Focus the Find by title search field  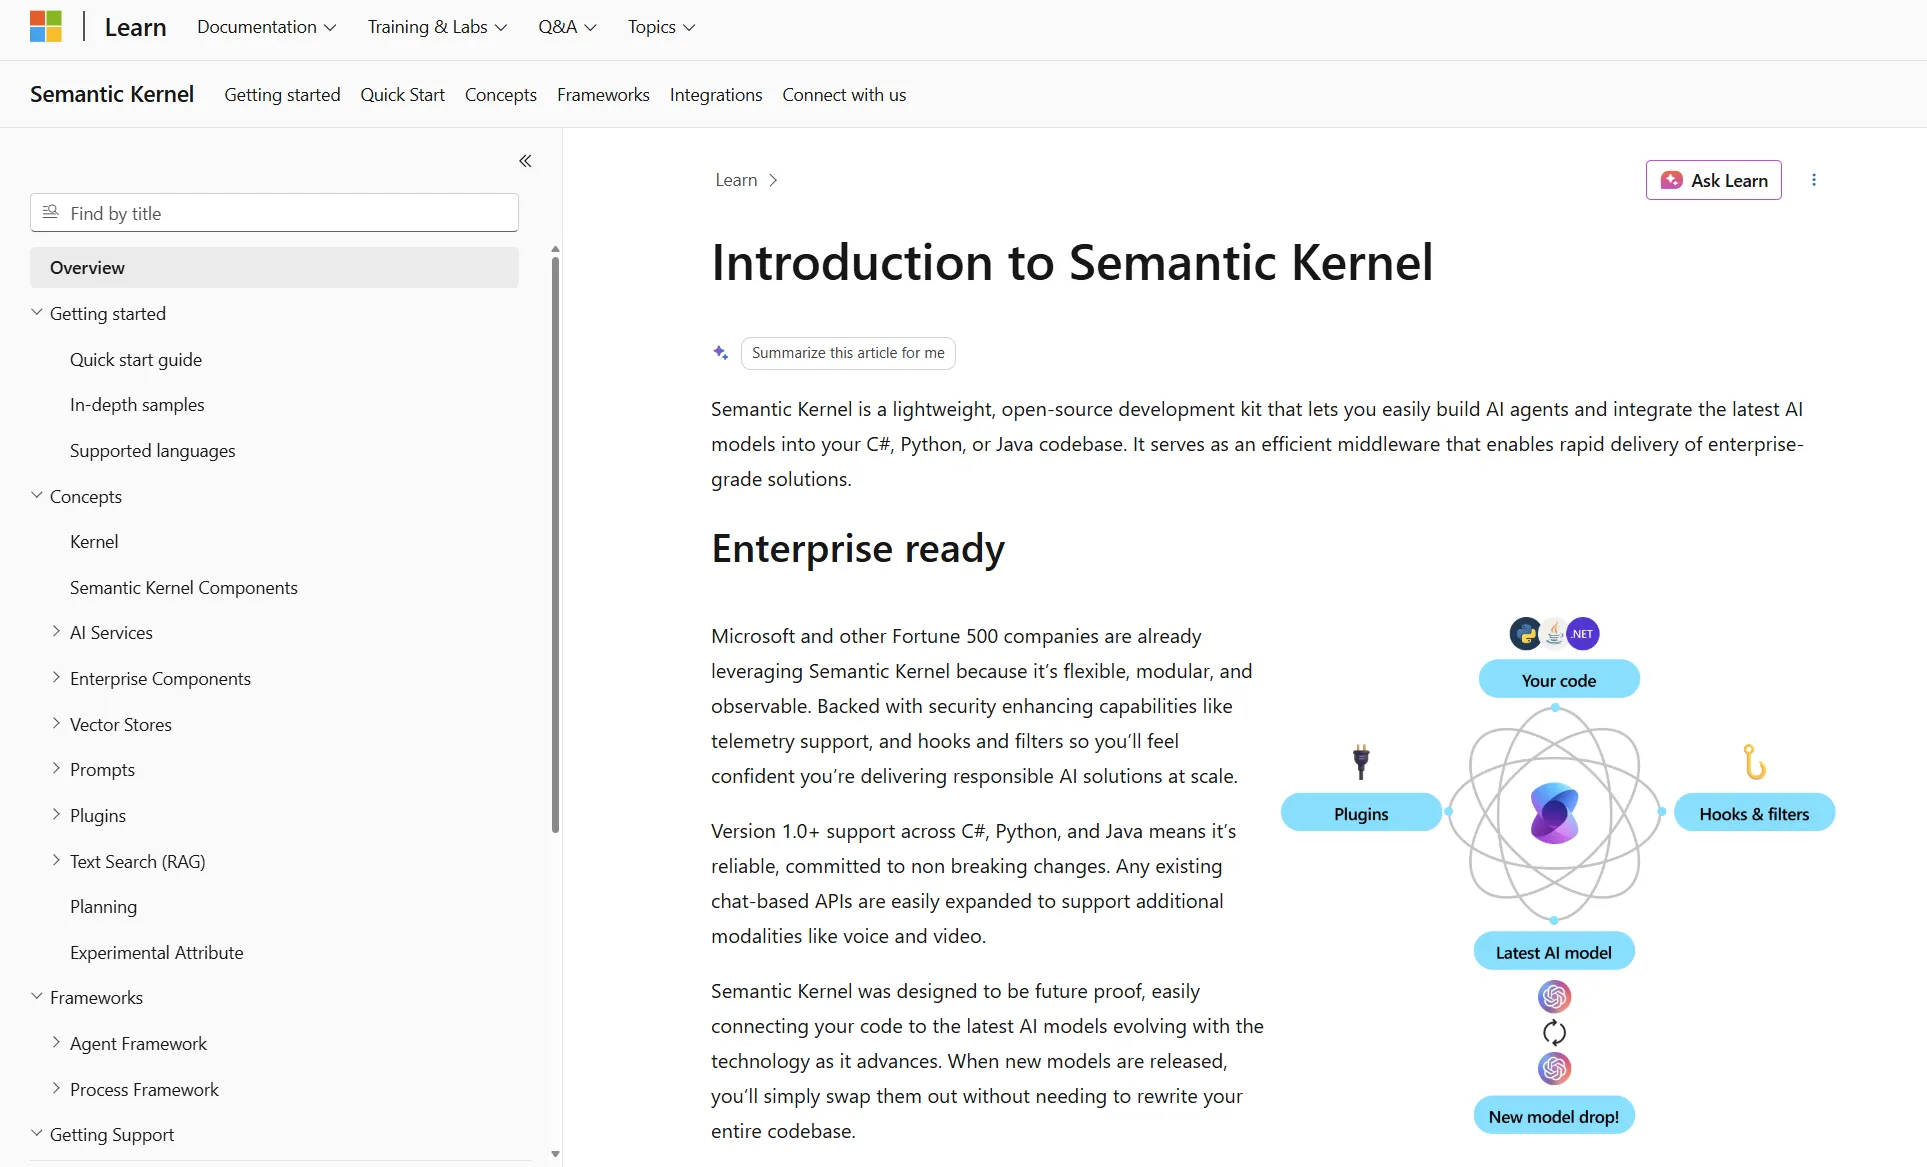pyautogui.click(x=274, y=213)
